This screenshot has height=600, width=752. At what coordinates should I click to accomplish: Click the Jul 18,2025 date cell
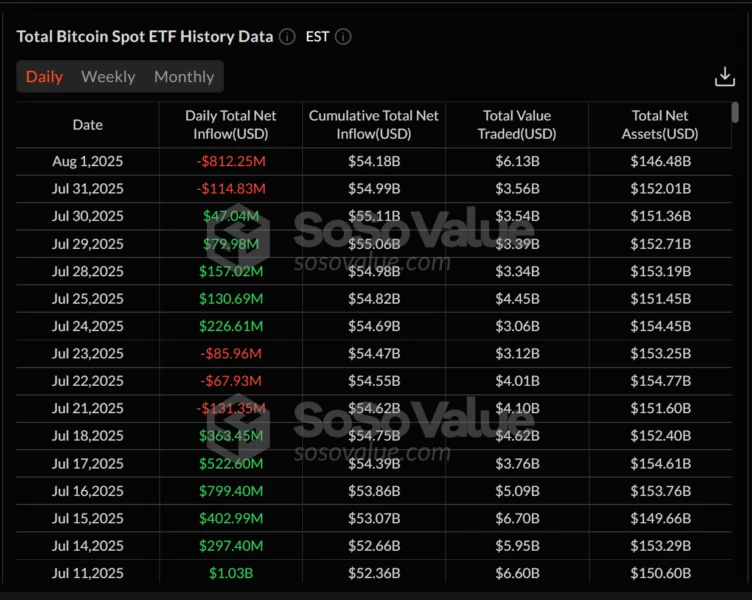pyautogui.click(x=87, y=435)
